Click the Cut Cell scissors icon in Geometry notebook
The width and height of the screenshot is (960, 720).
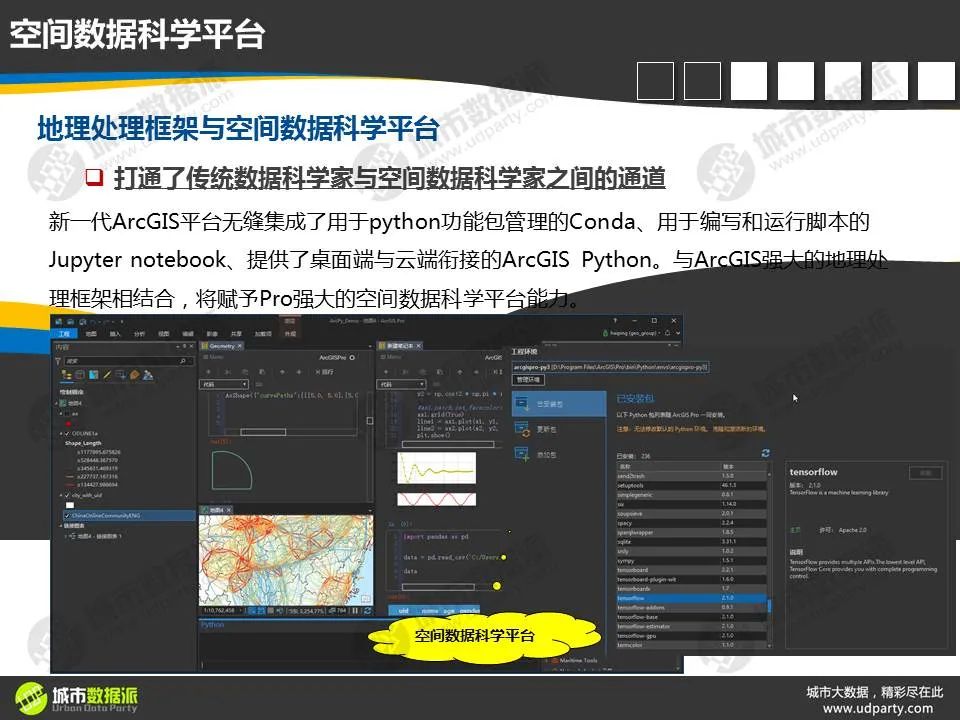pyautogui.click(x=227, y=372)
